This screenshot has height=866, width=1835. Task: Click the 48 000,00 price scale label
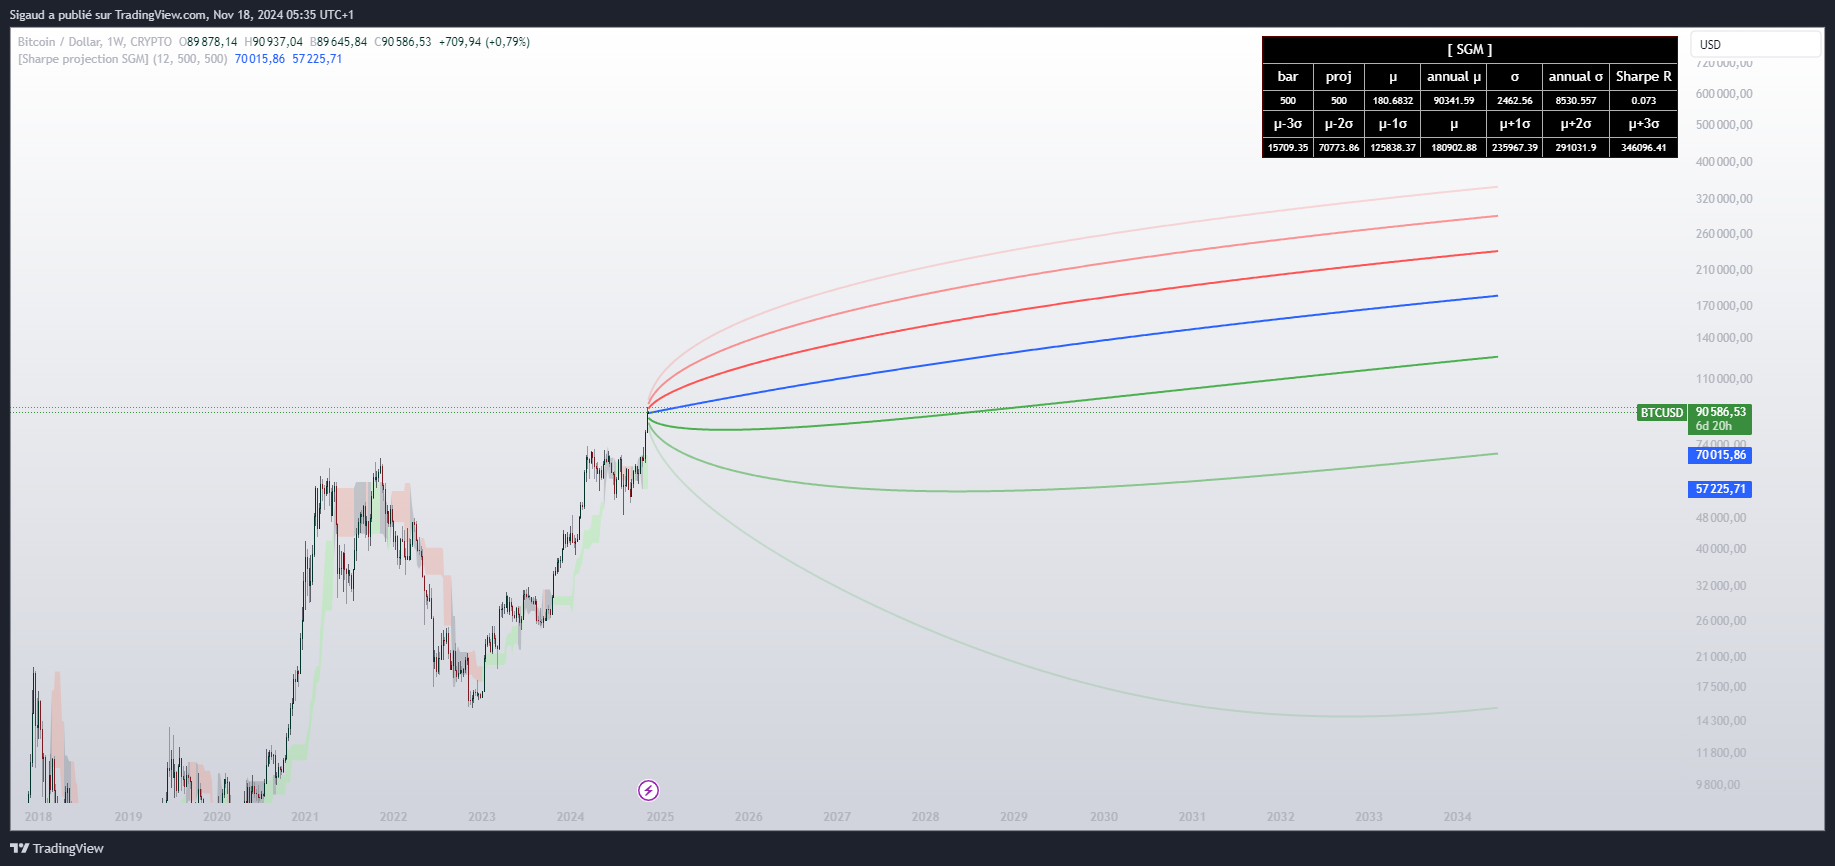(x=1721, y=518)
